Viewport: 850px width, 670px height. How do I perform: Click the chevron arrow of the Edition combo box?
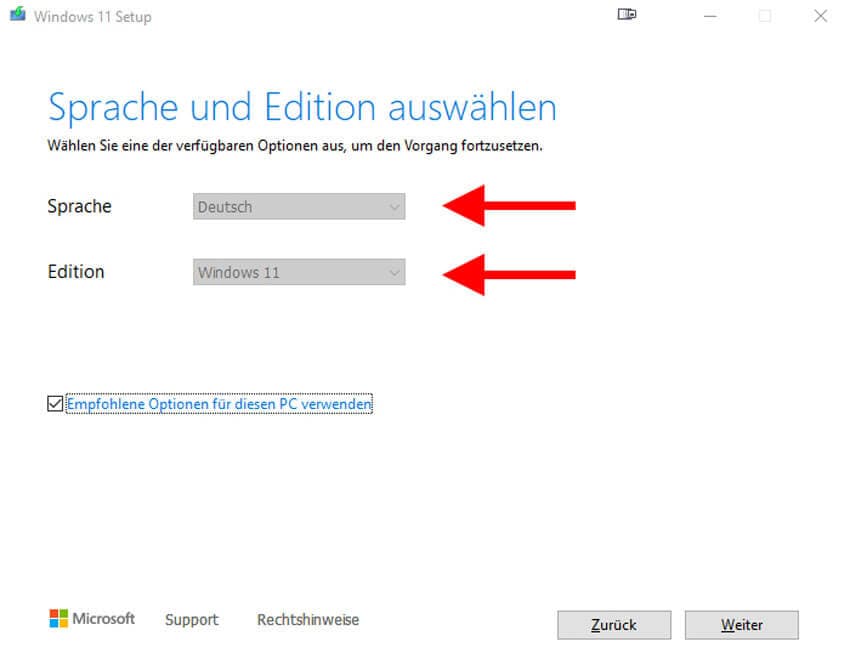[x=393, y=272]
